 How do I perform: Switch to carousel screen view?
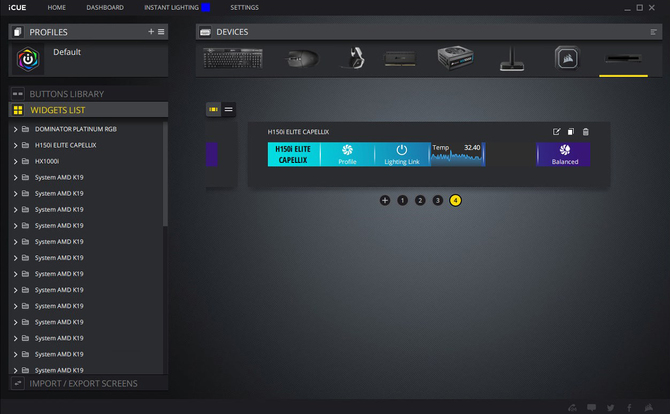[x=213, y=110]
